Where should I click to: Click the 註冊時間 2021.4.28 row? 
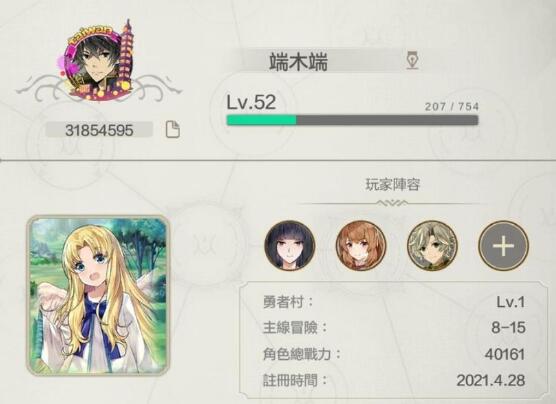coord(394,380)
